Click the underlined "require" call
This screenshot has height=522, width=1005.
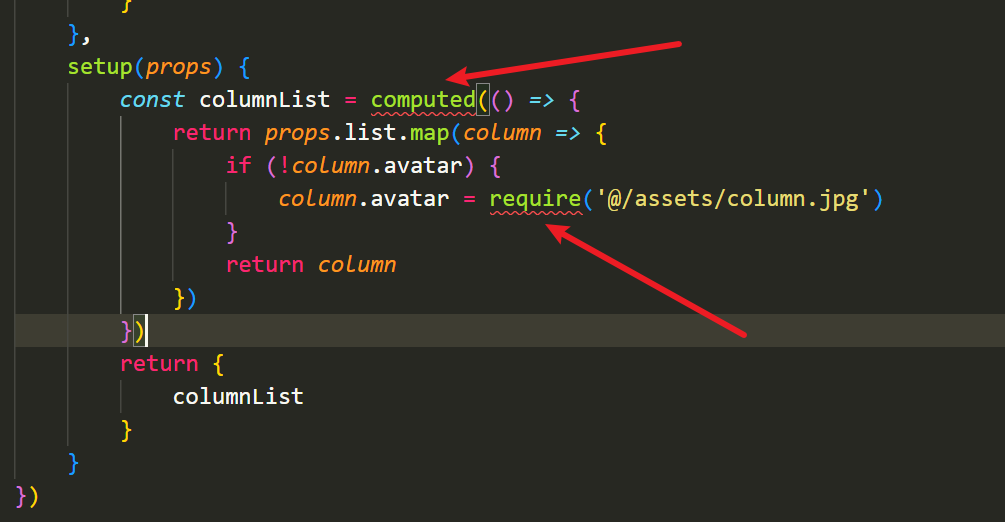[534, 199]
